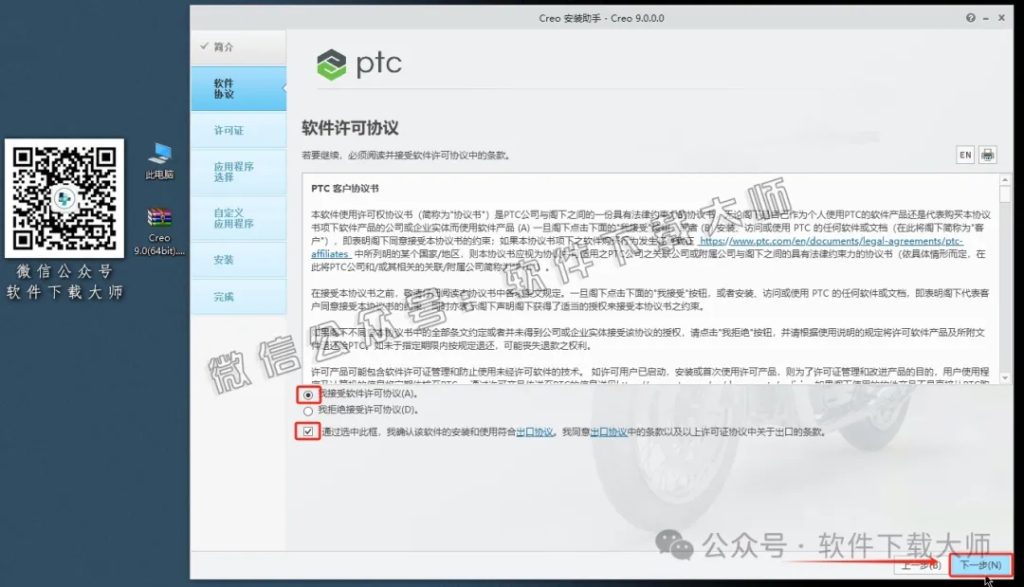Open the ptc.com legal-agreements link

(831, 241)
